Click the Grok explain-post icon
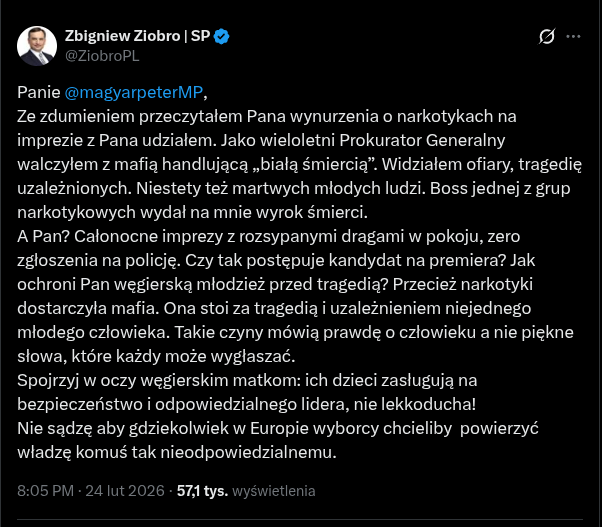This screenshot has width=602, height=527. tap(547, 37)
